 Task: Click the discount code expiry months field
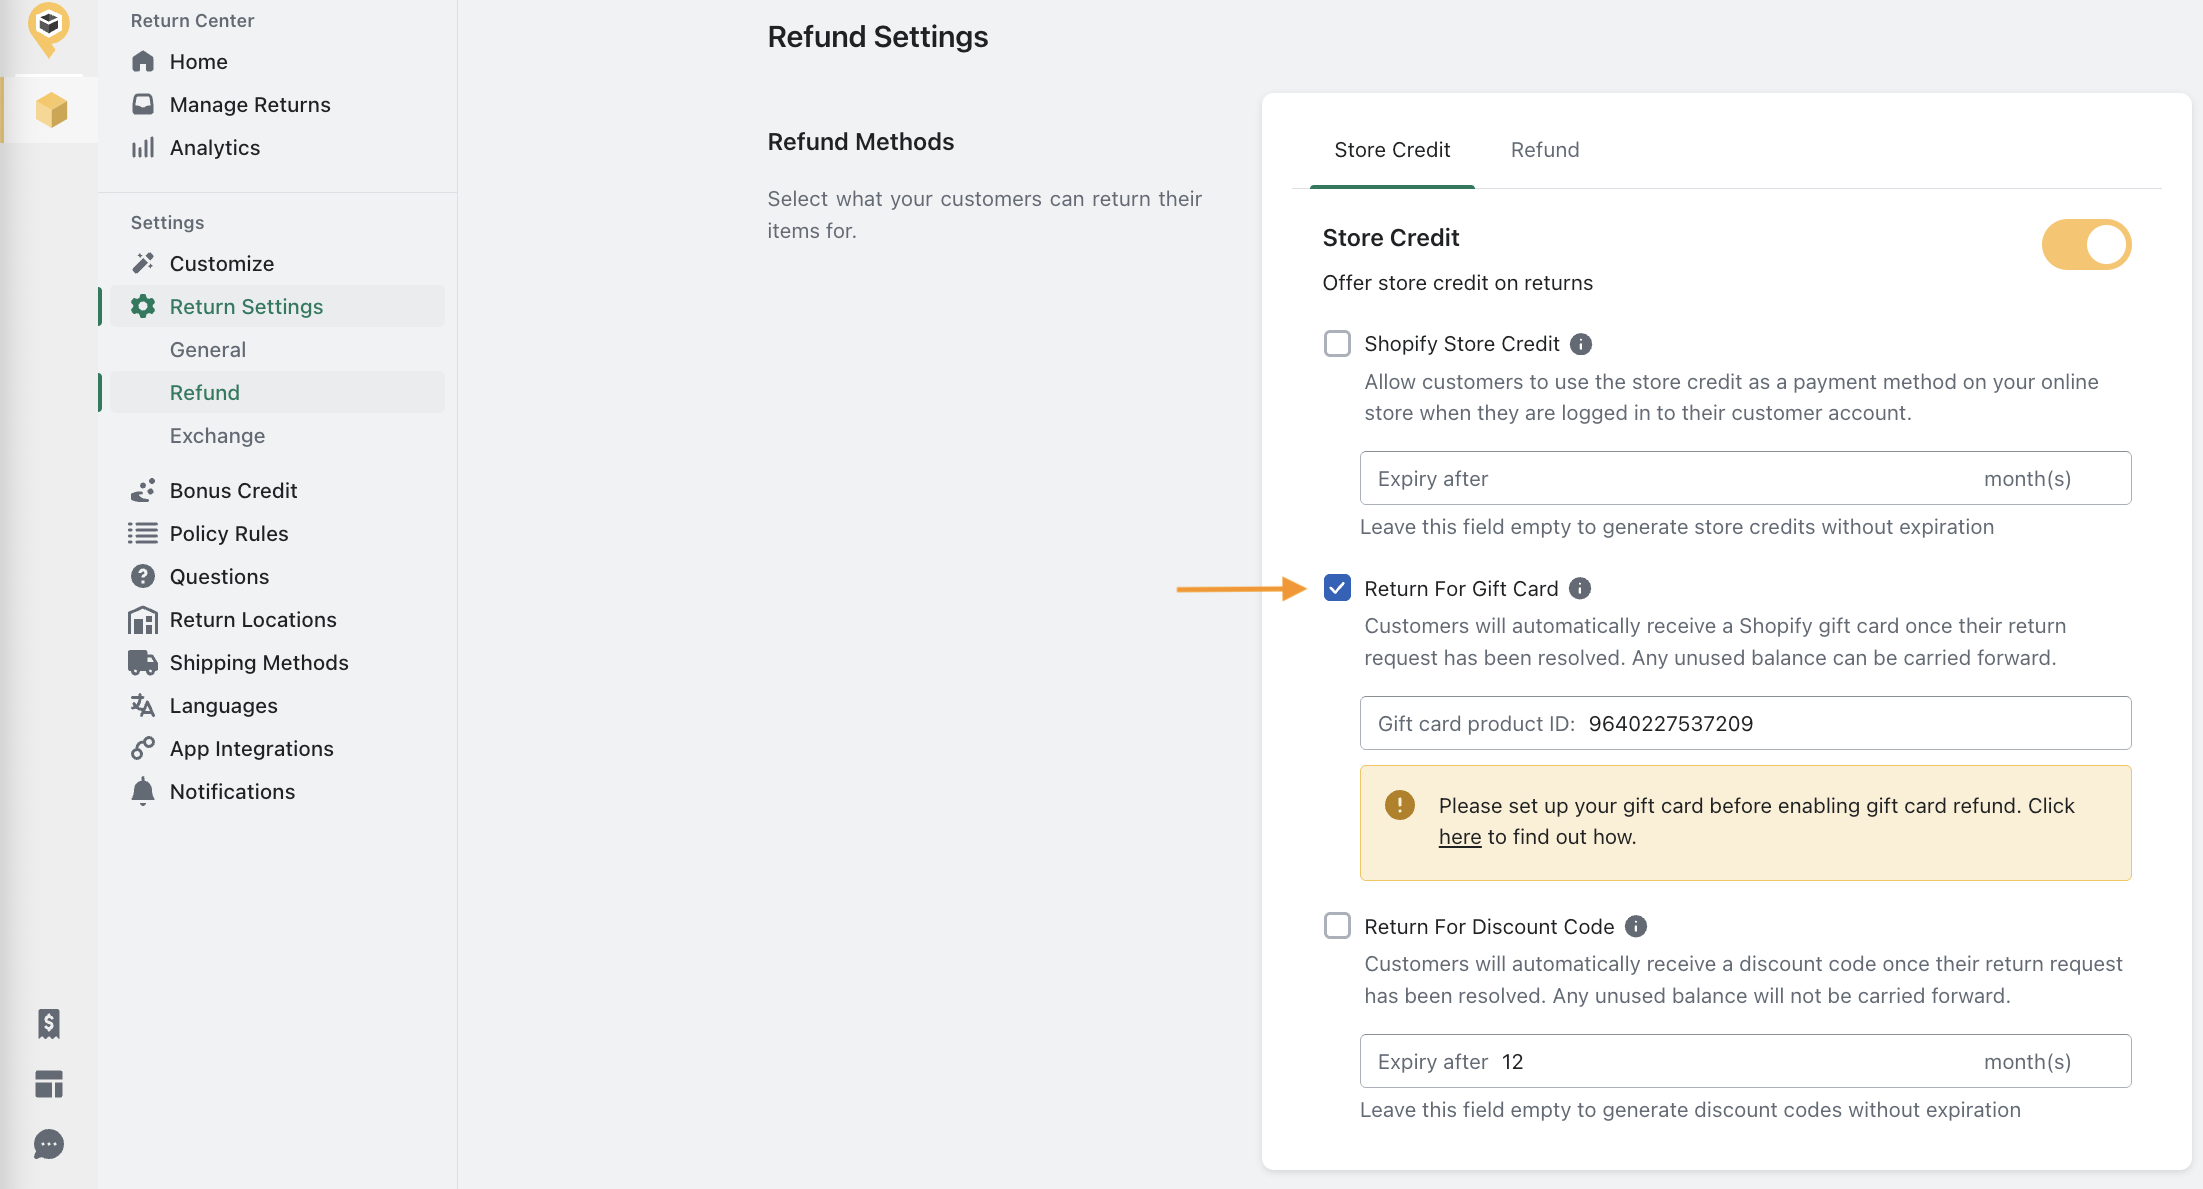(1745, 1061)
